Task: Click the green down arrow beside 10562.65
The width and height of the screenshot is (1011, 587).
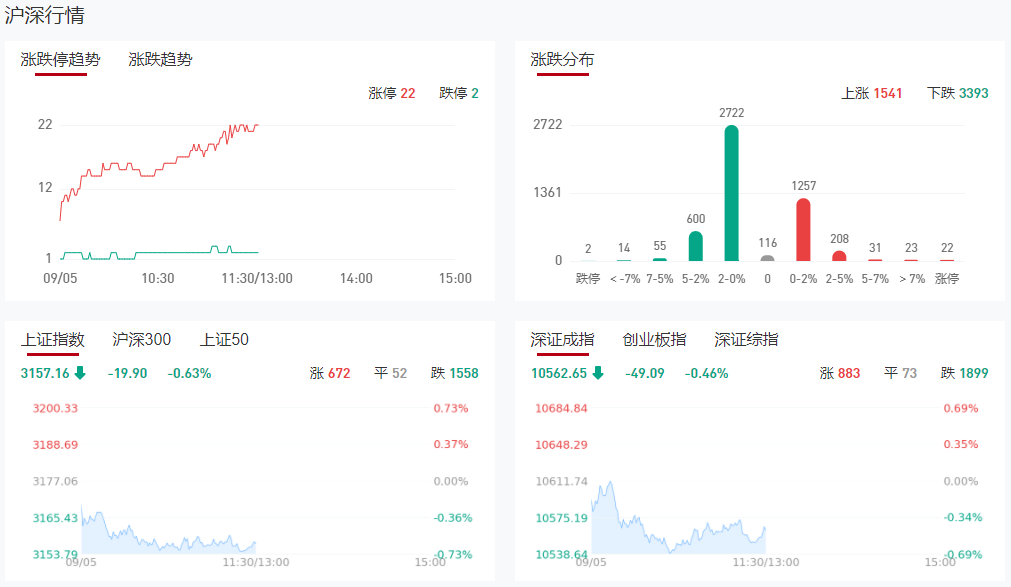Action: 598,373
